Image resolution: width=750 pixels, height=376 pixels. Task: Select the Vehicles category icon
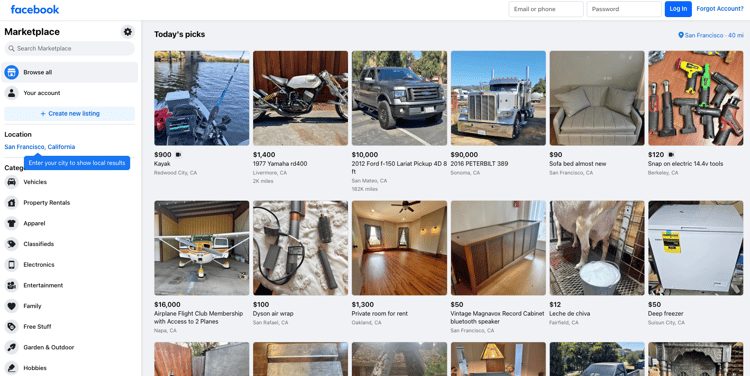(11, 182)
